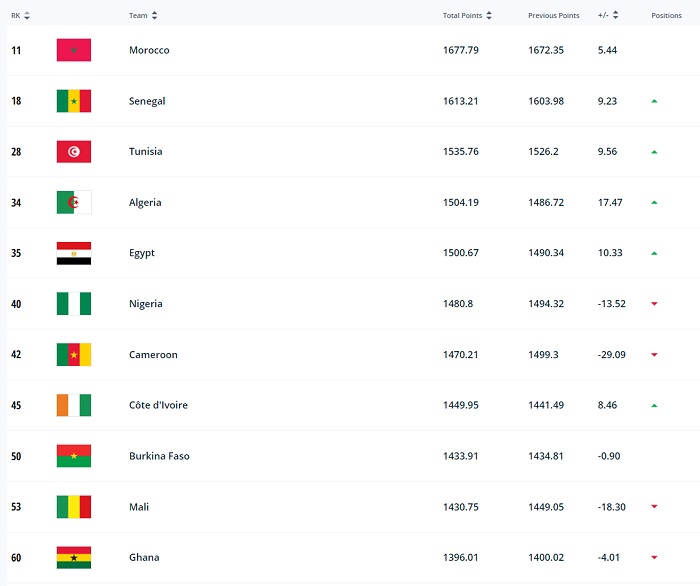The image size is (700, 586).
Task: Sort by +/- change column
Action: tap(608, 15)
